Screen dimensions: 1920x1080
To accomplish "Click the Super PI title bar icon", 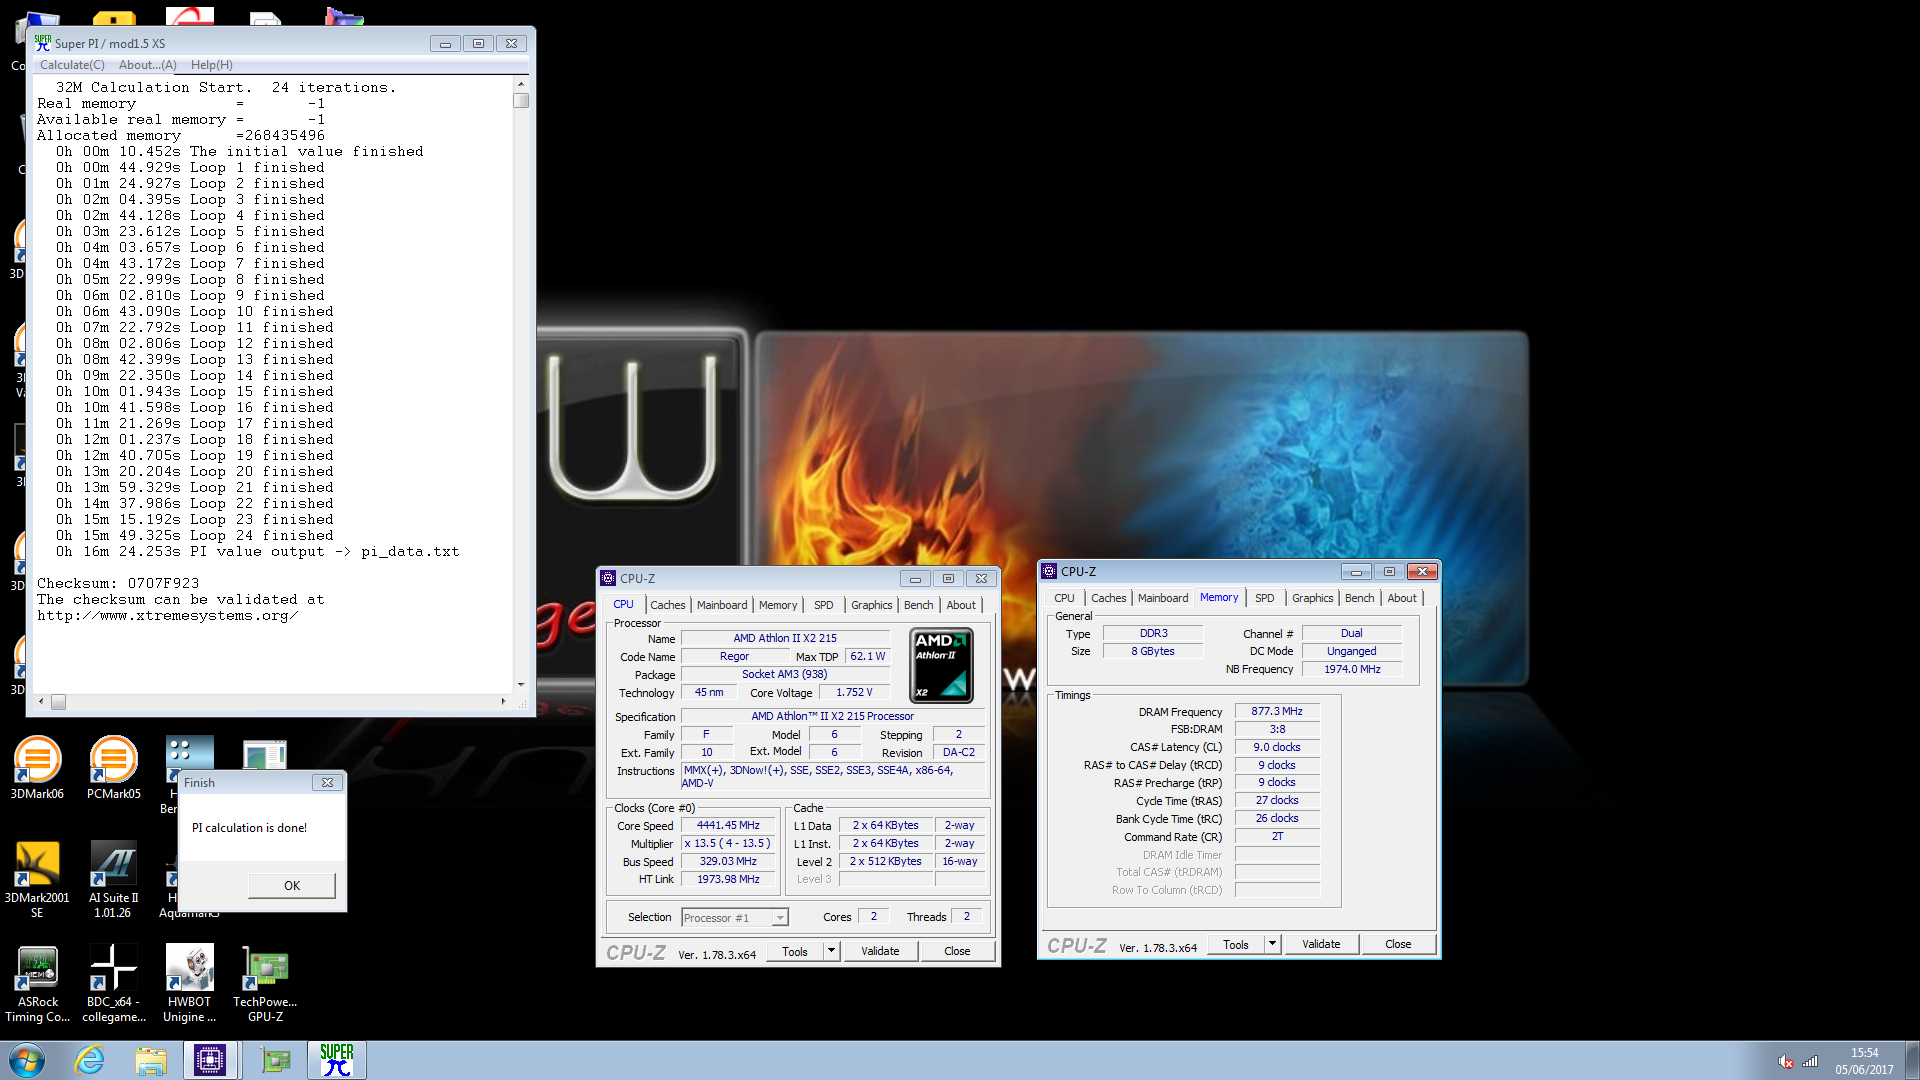I will [43, 43].
